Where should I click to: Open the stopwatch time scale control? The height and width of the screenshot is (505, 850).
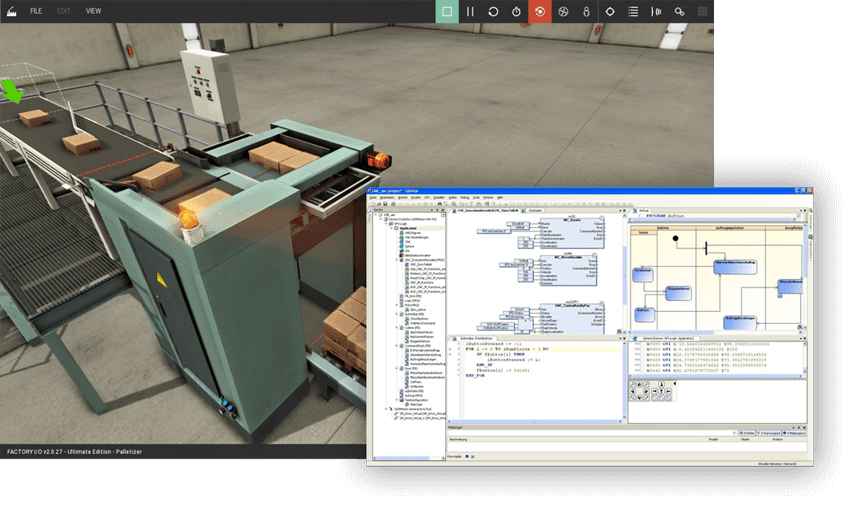(x=517, y=11)
